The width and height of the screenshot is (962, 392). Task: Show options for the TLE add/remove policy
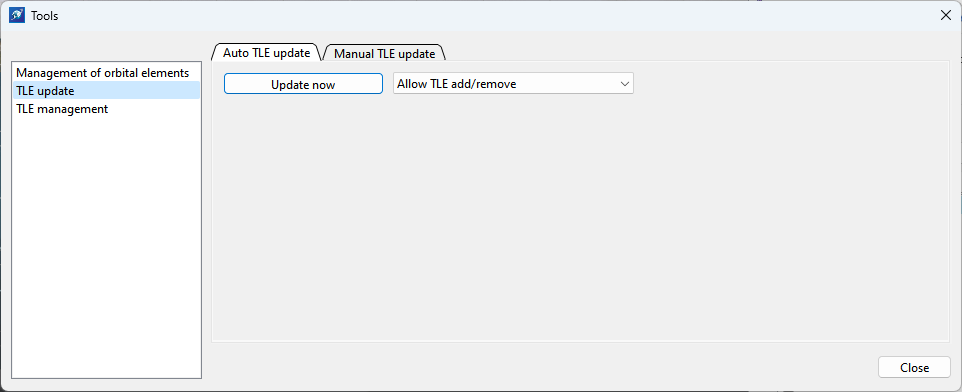513,84
